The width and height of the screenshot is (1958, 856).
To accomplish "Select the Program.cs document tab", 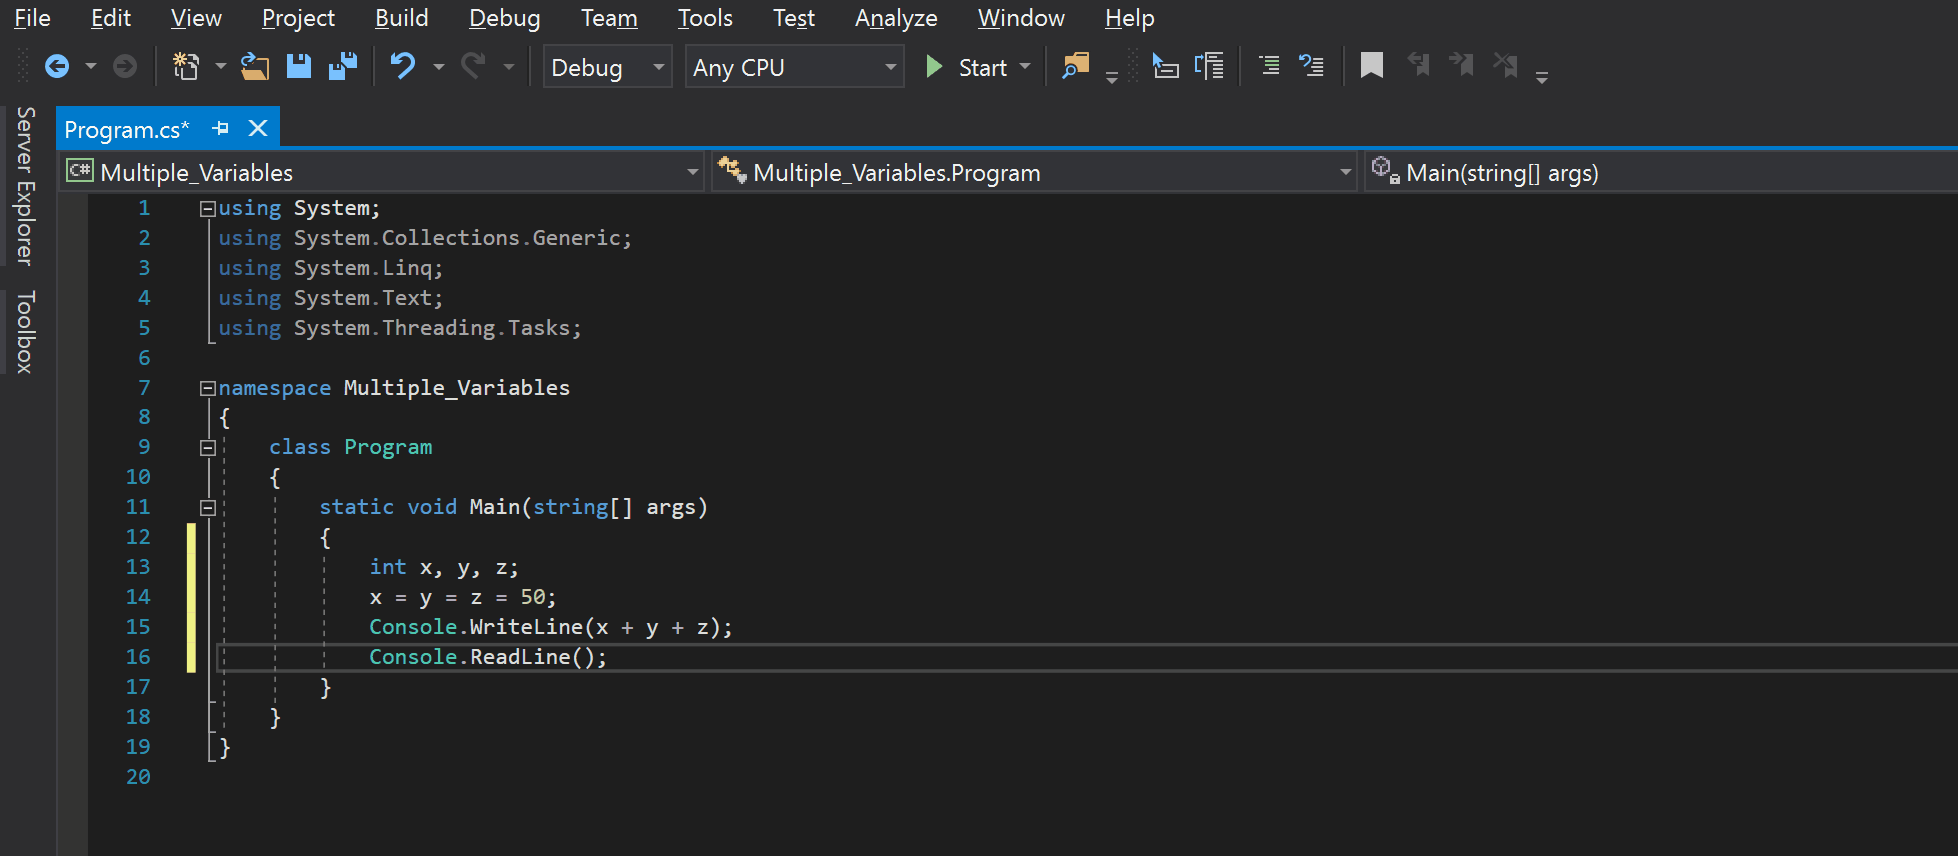I will click(127, 129).
